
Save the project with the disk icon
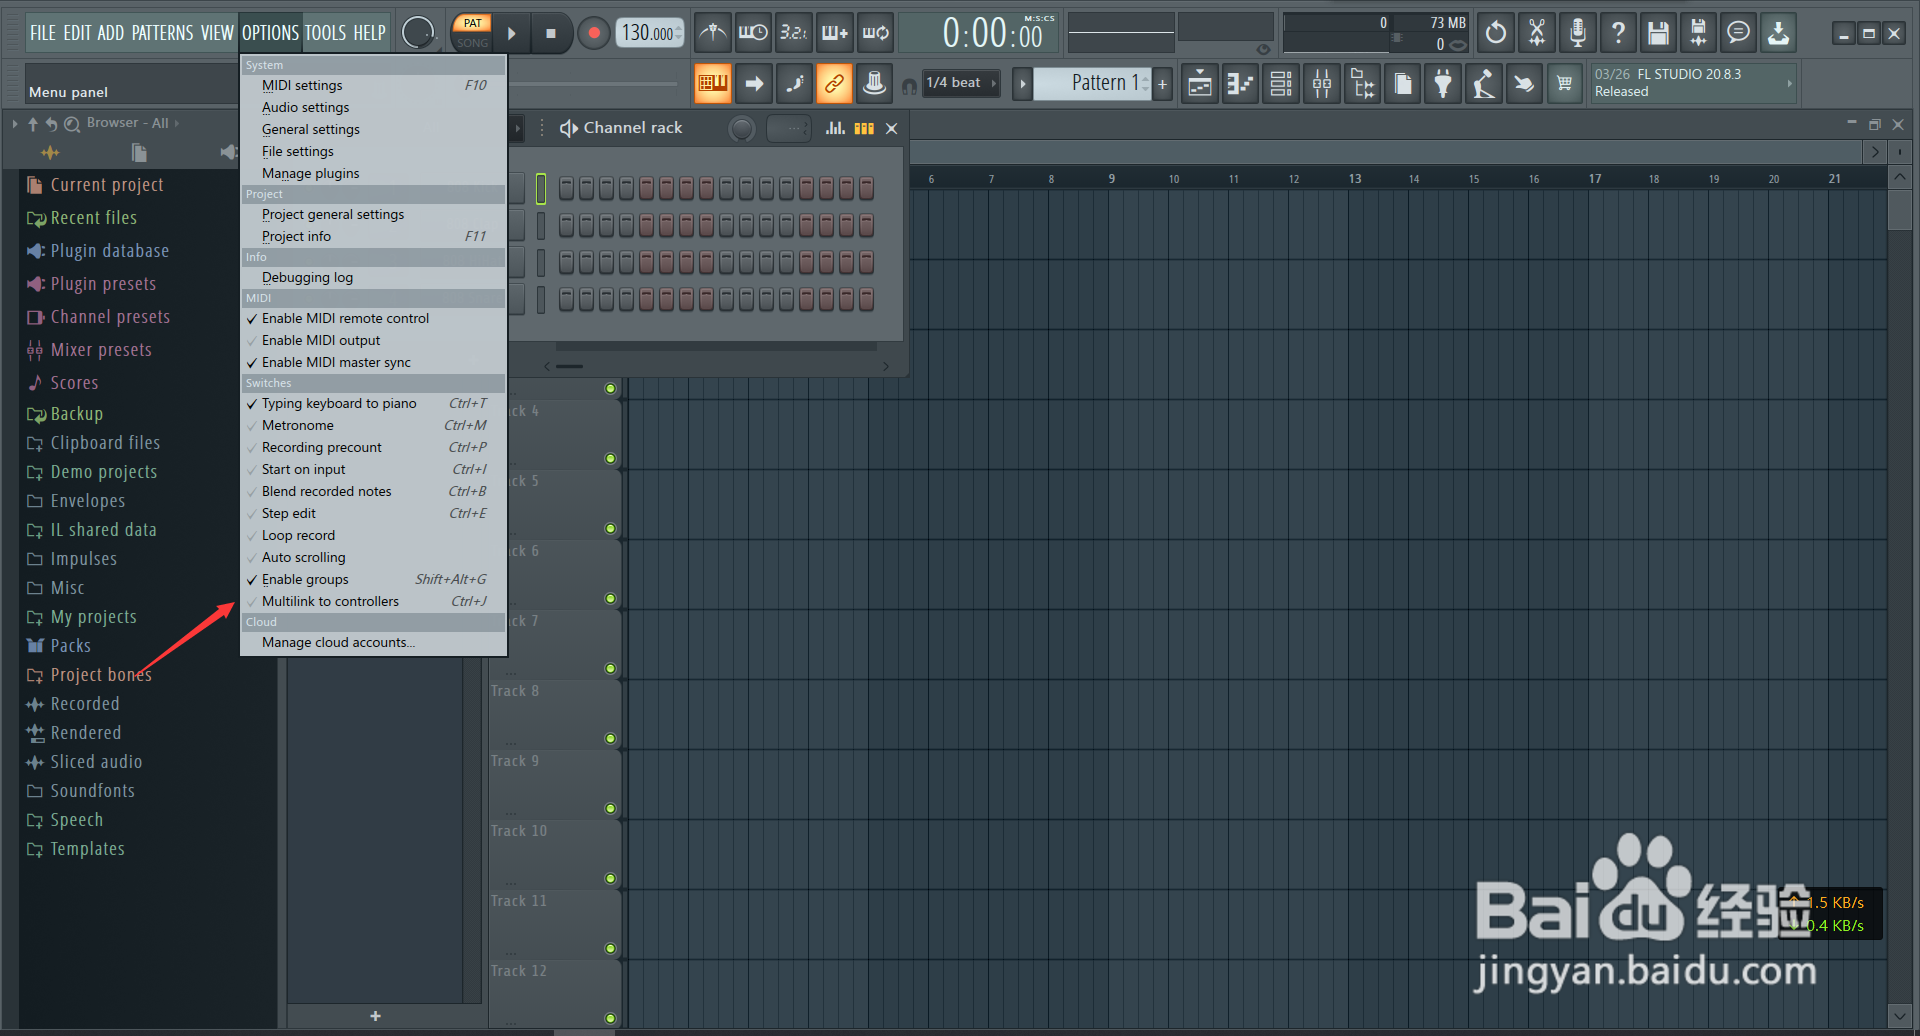pos(1658,32)
